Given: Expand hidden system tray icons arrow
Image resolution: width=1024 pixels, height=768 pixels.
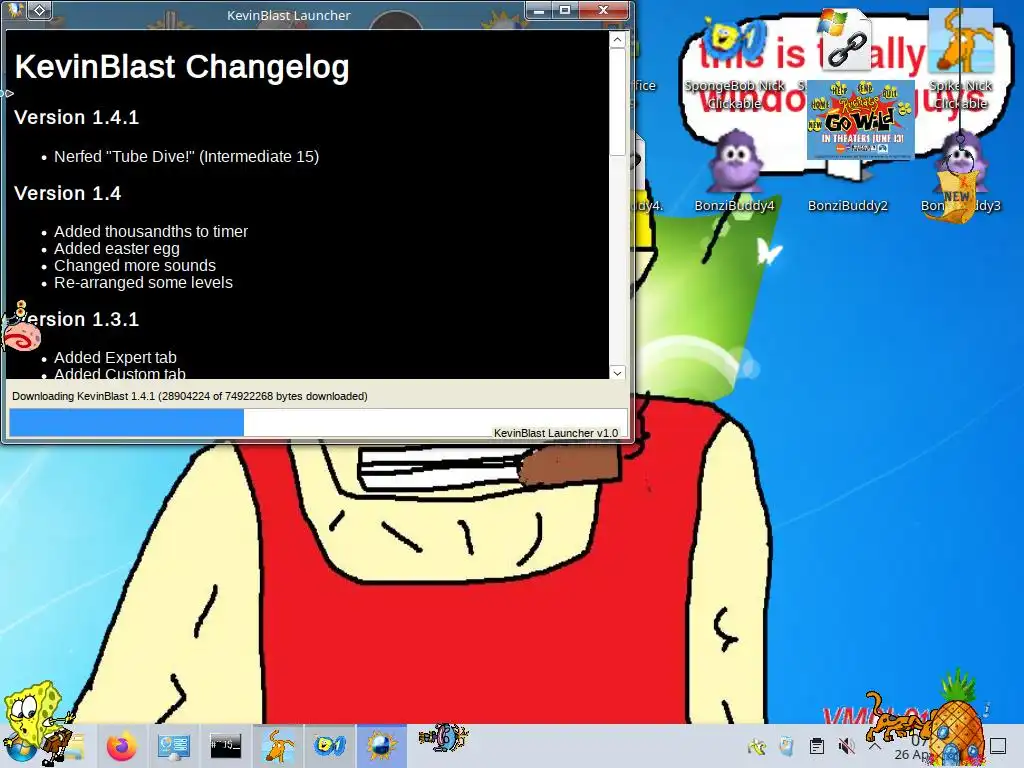Looking at the screenshot, I should [875, 746].
